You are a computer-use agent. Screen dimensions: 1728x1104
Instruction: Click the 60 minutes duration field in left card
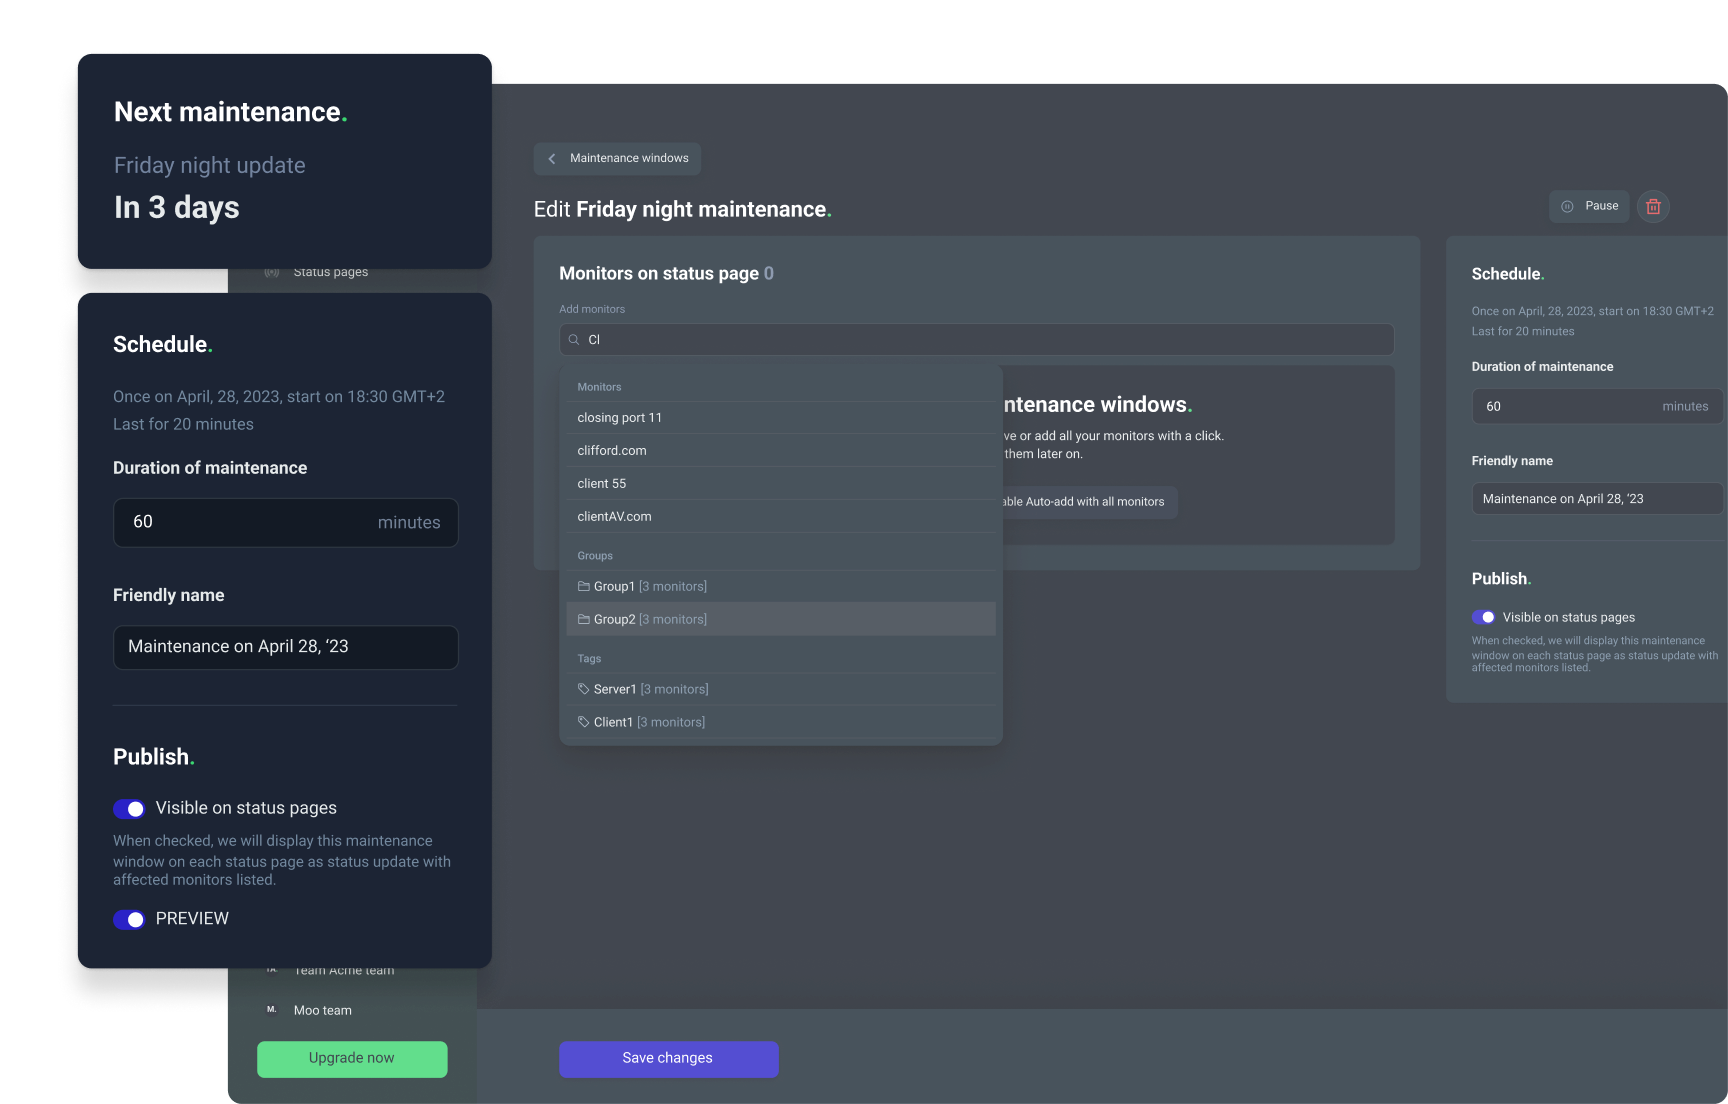pyautogui.click(x=285, y=523)
